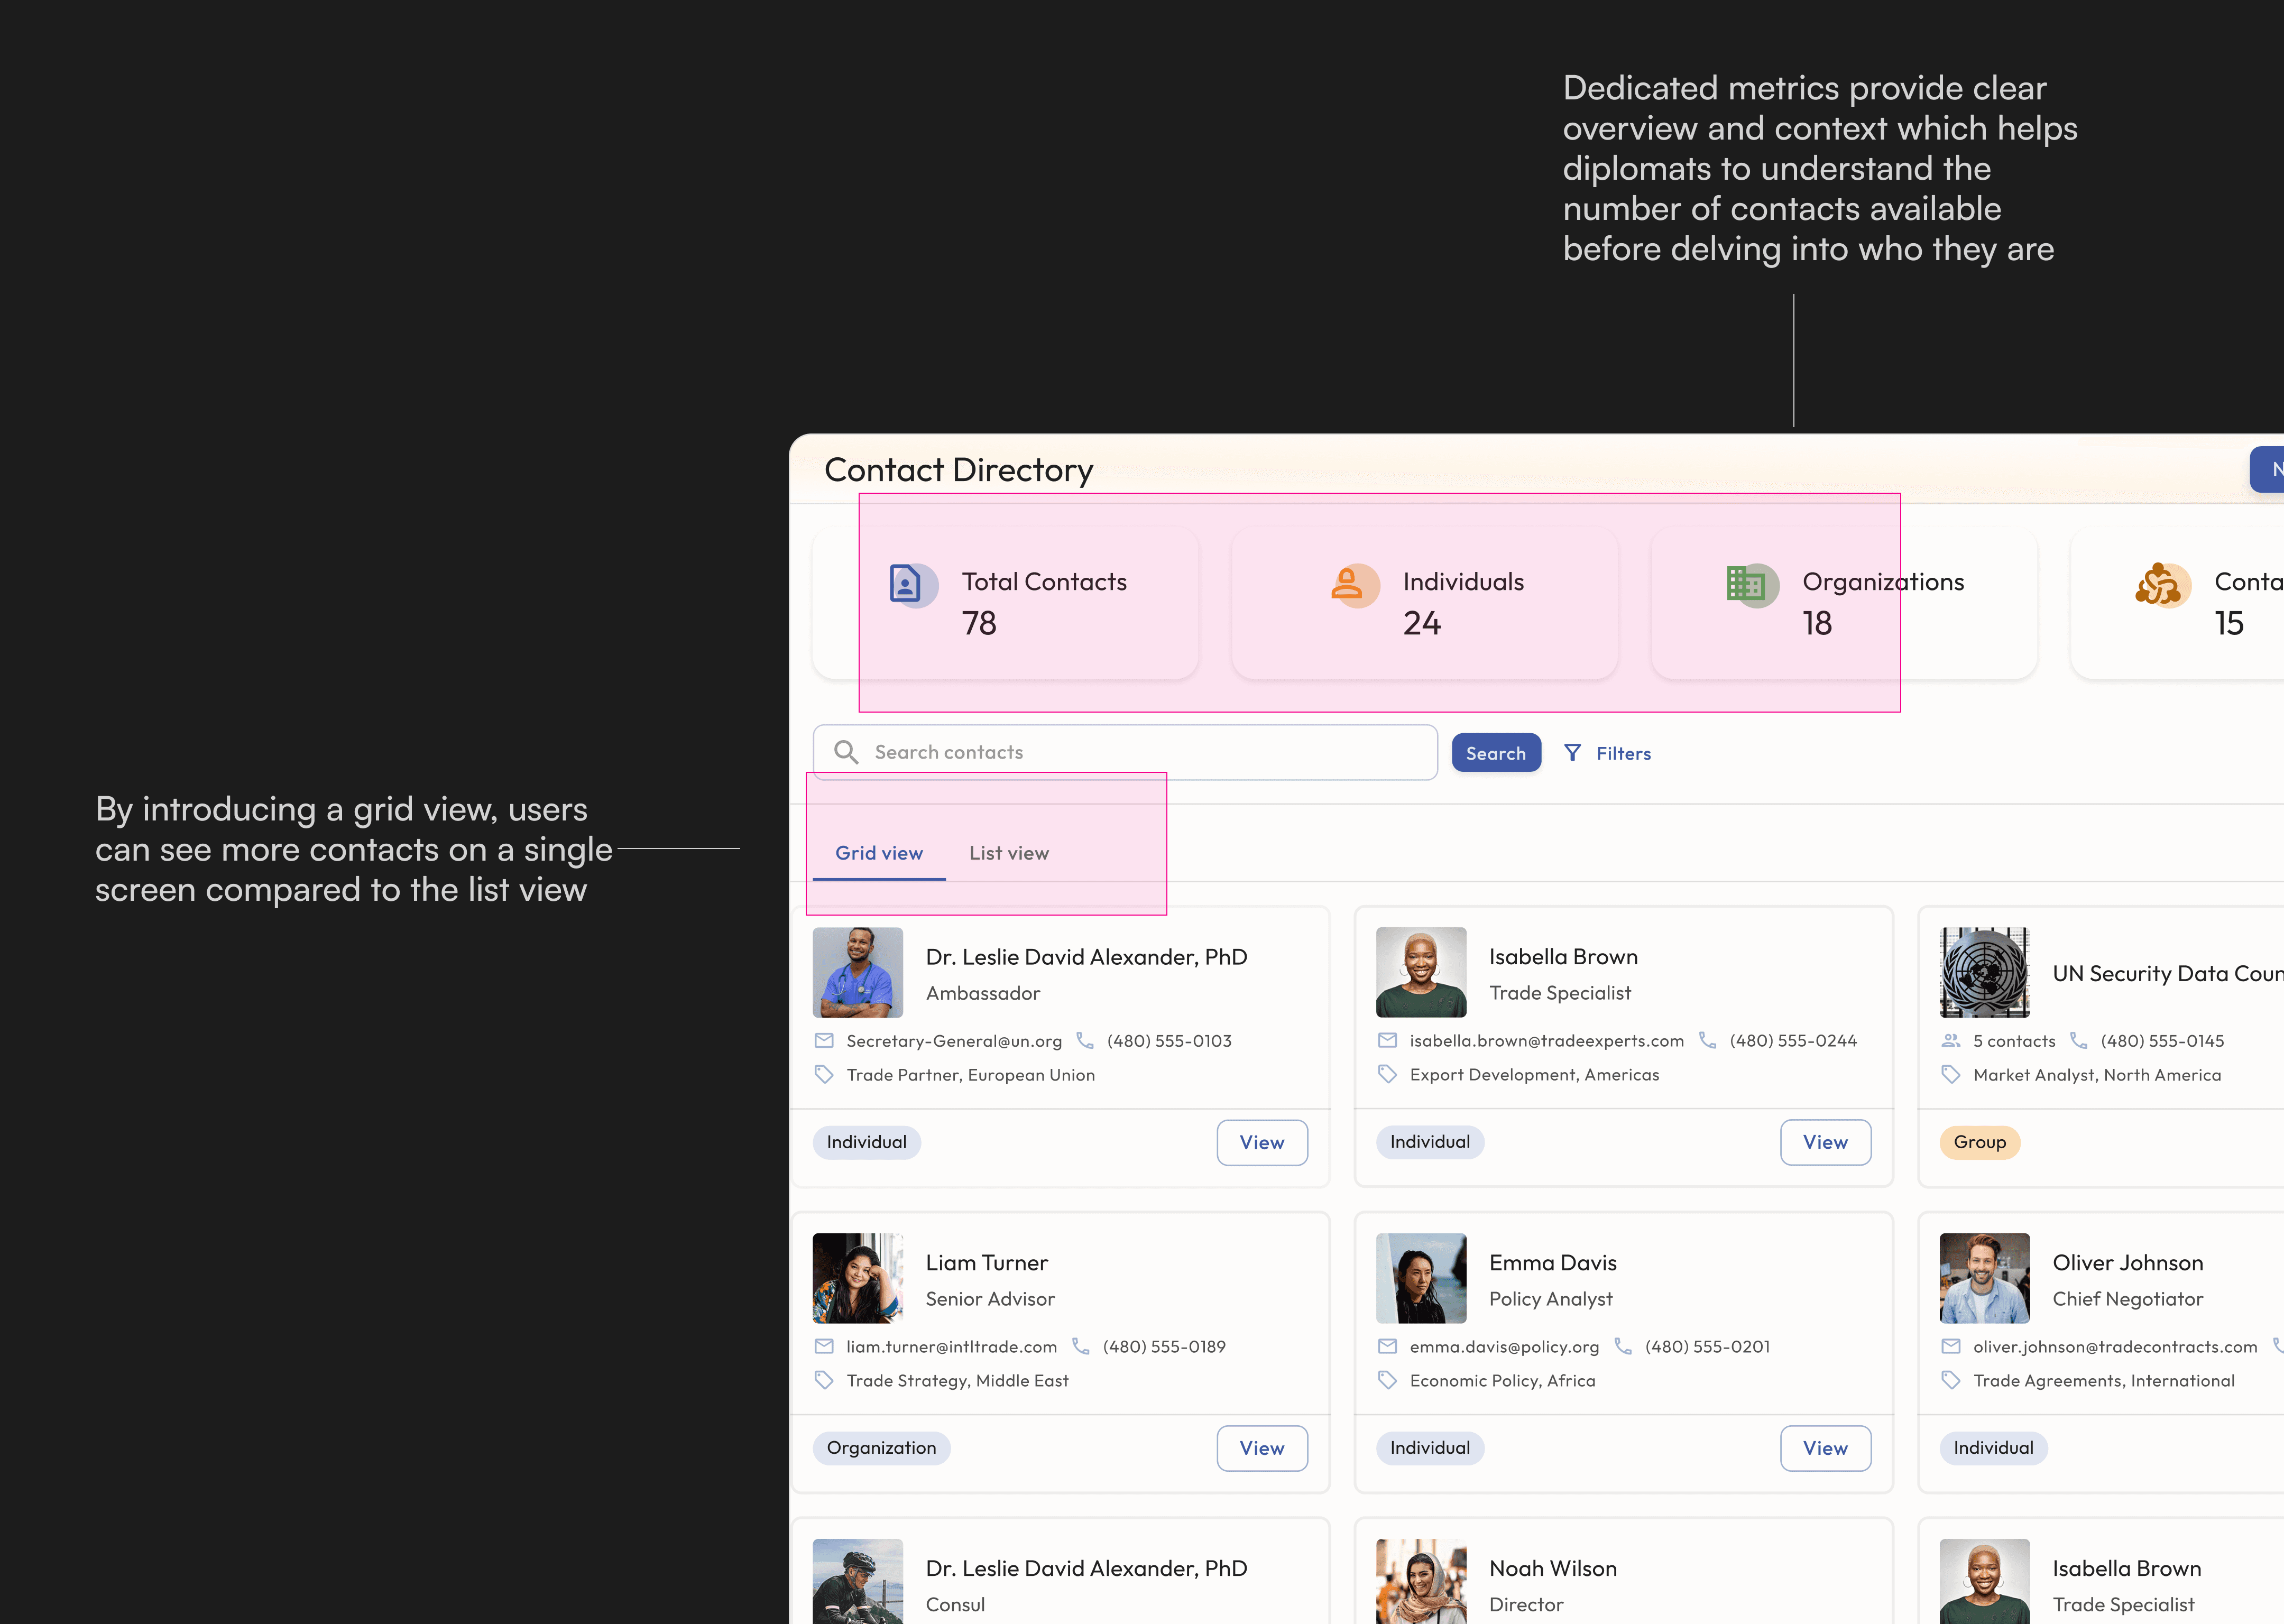Switch to List view tab

coord(1008,853)
